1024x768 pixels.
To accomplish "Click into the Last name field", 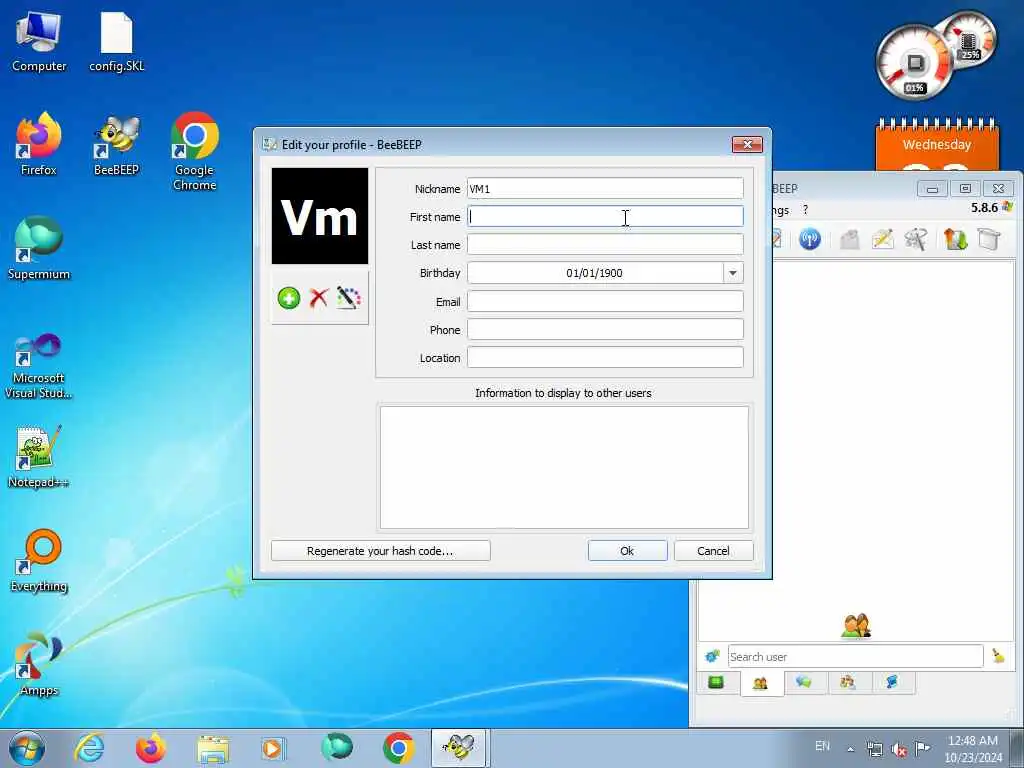I will [605, 244].
